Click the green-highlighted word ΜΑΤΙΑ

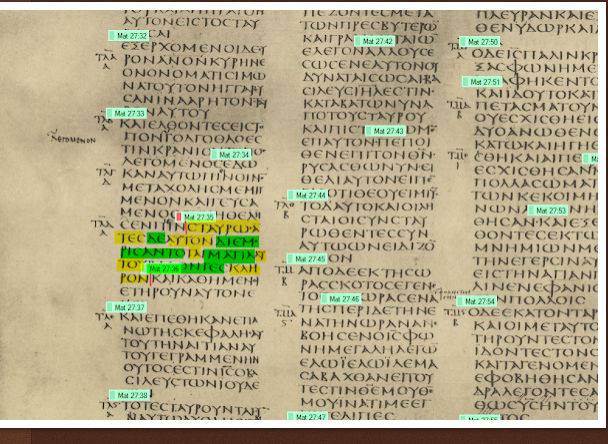point(229,256)
